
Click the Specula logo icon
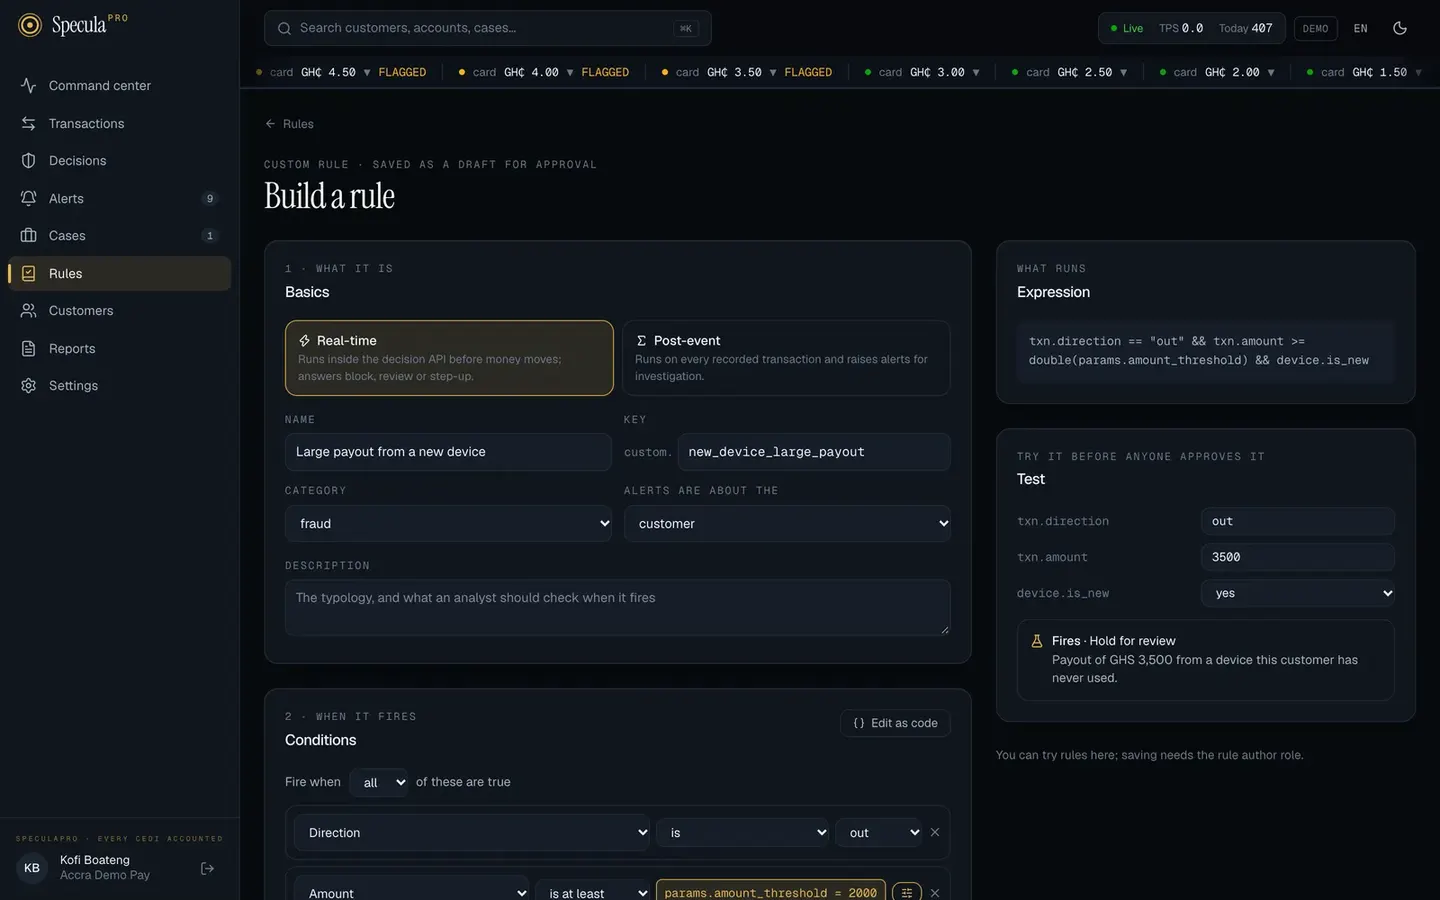tap(30, 25)
